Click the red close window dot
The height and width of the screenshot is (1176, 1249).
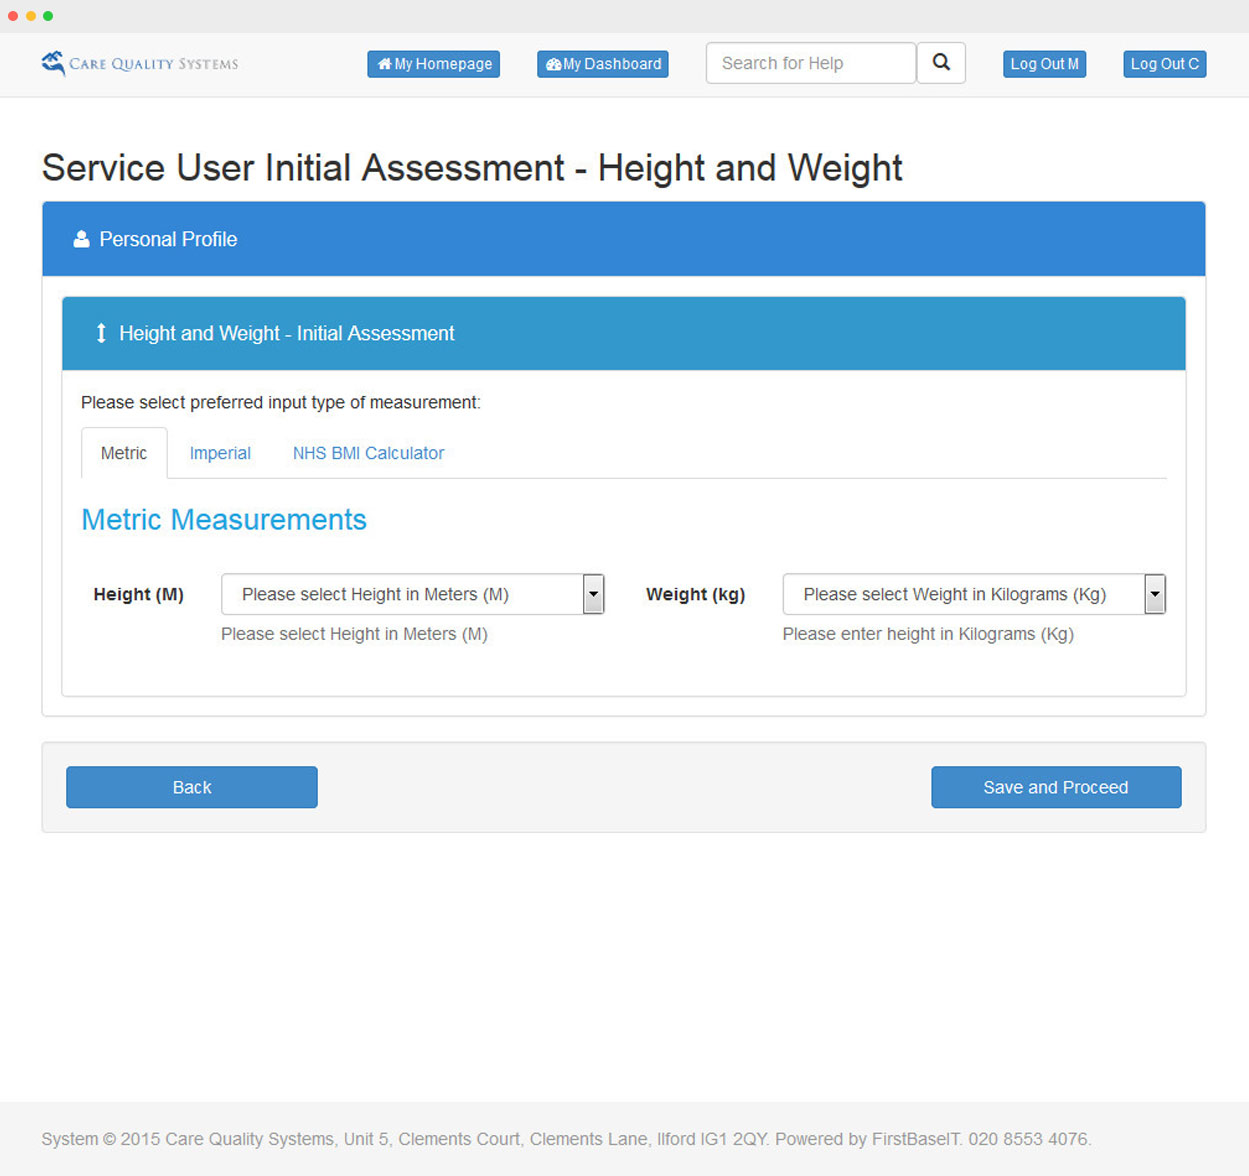point(13,16)
